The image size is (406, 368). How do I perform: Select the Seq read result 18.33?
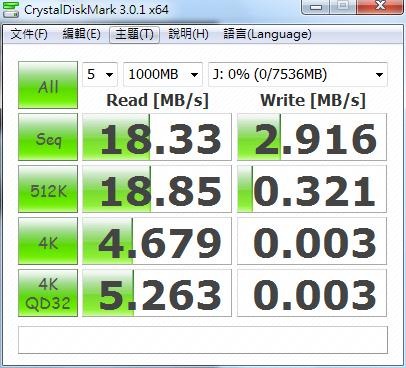coord(157,137)
